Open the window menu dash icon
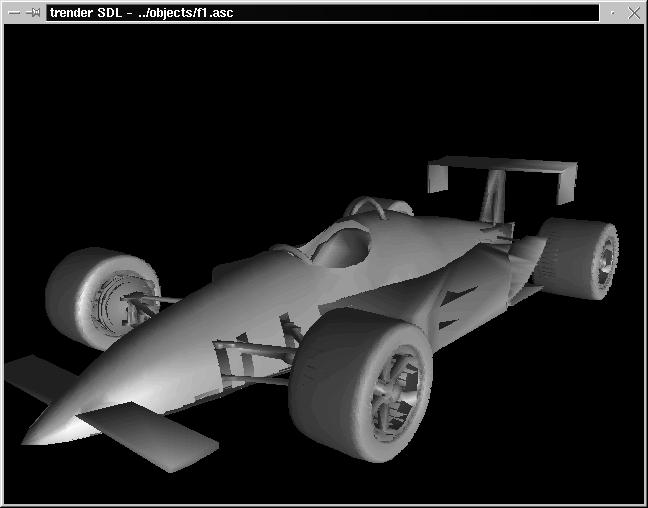 [x=14, y=13]
